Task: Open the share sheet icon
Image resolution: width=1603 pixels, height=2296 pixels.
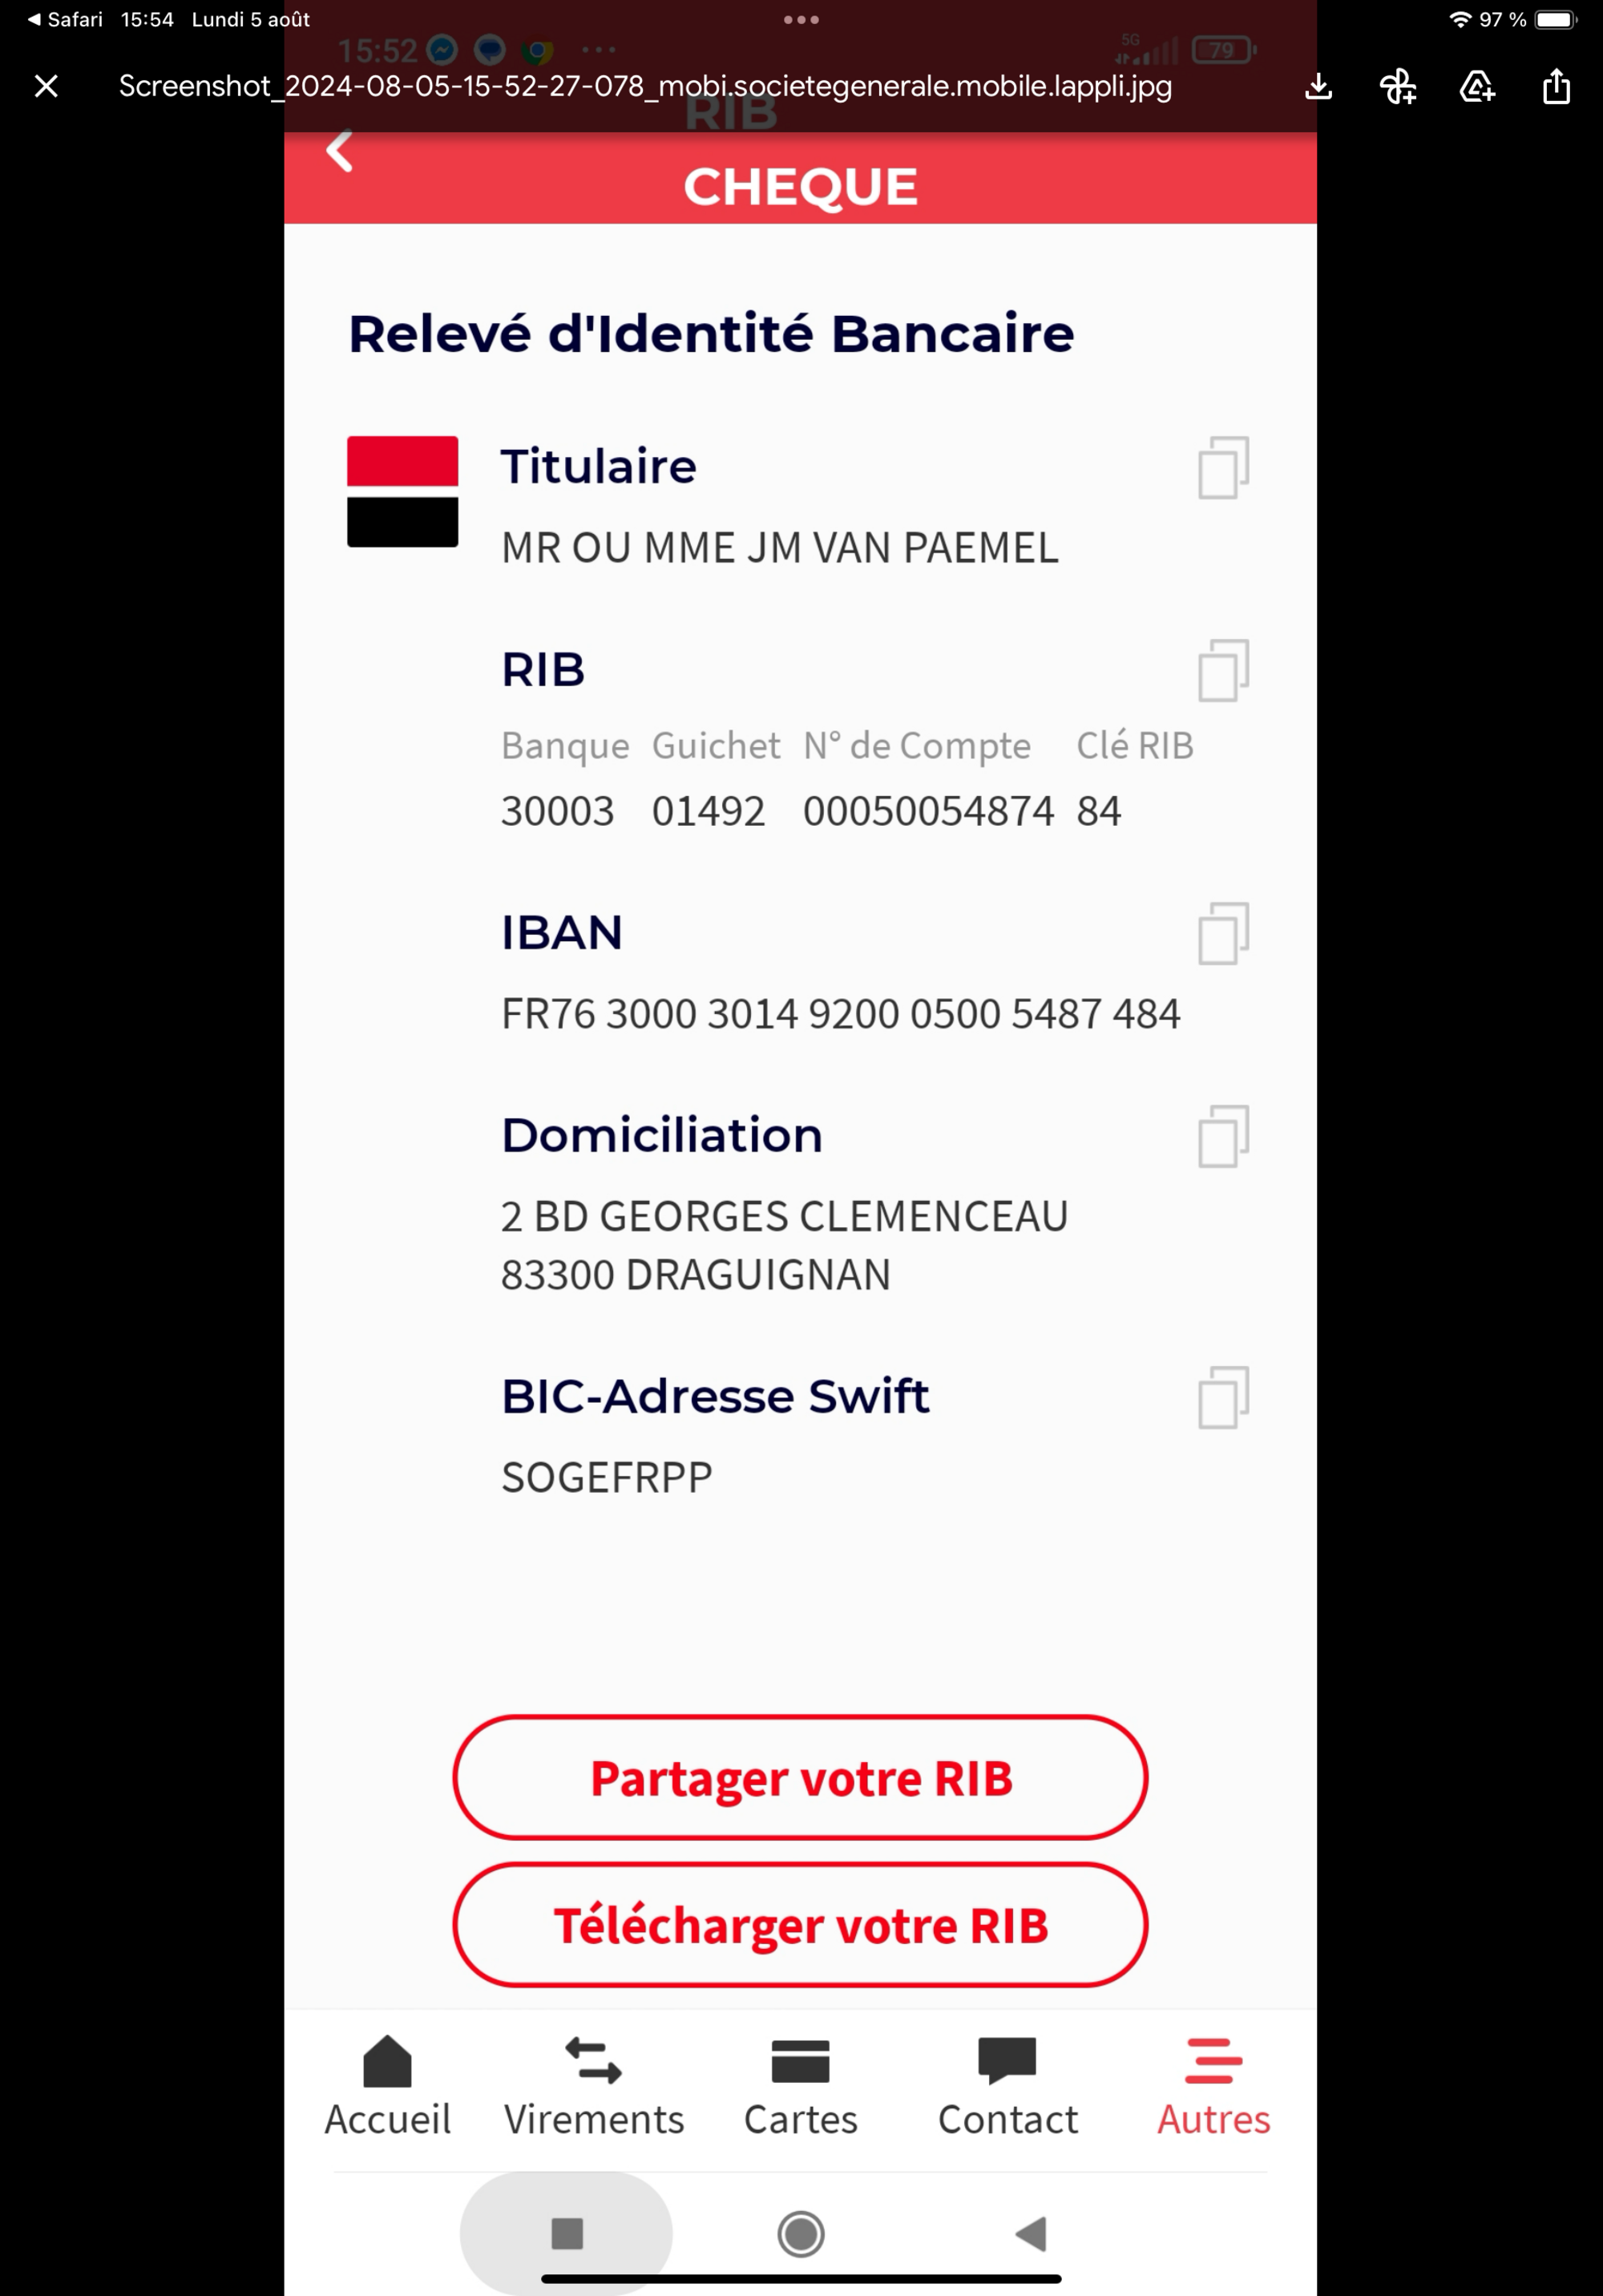Action: click(x=1556, y=87)
